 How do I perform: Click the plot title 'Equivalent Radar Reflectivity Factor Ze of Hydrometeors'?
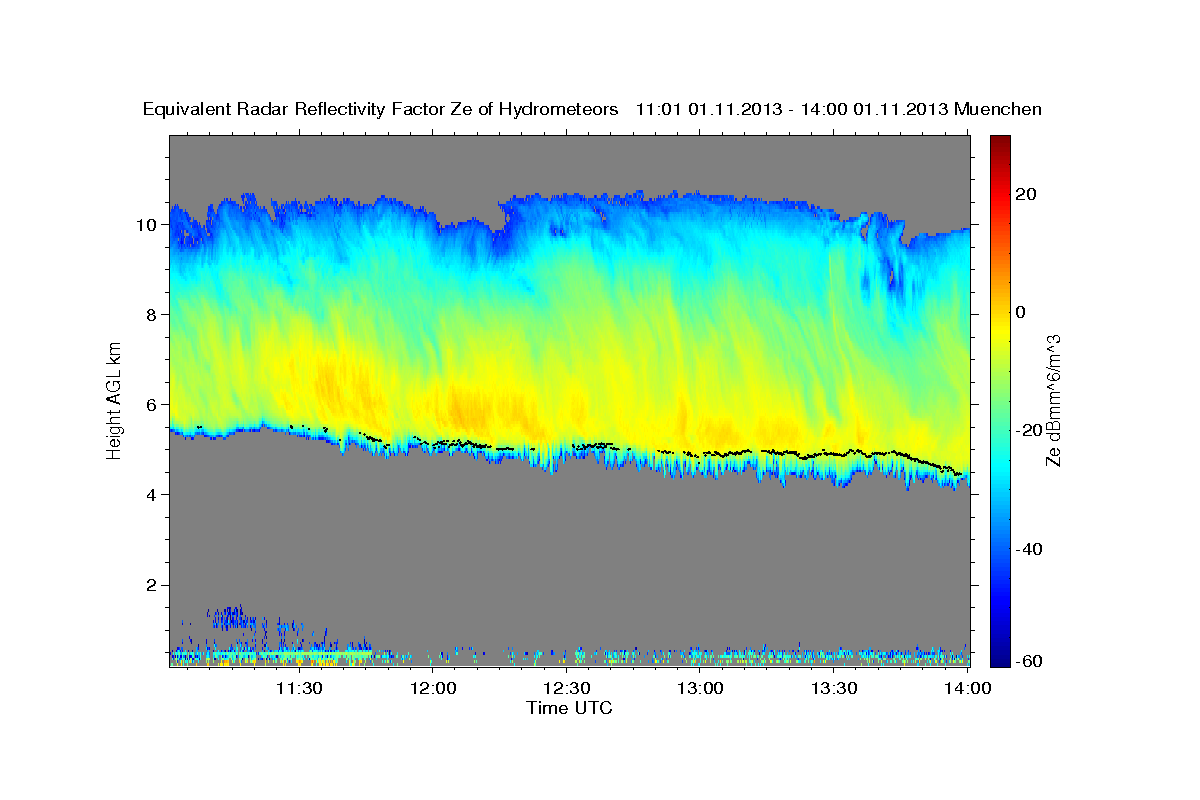(x=380, y=109)
